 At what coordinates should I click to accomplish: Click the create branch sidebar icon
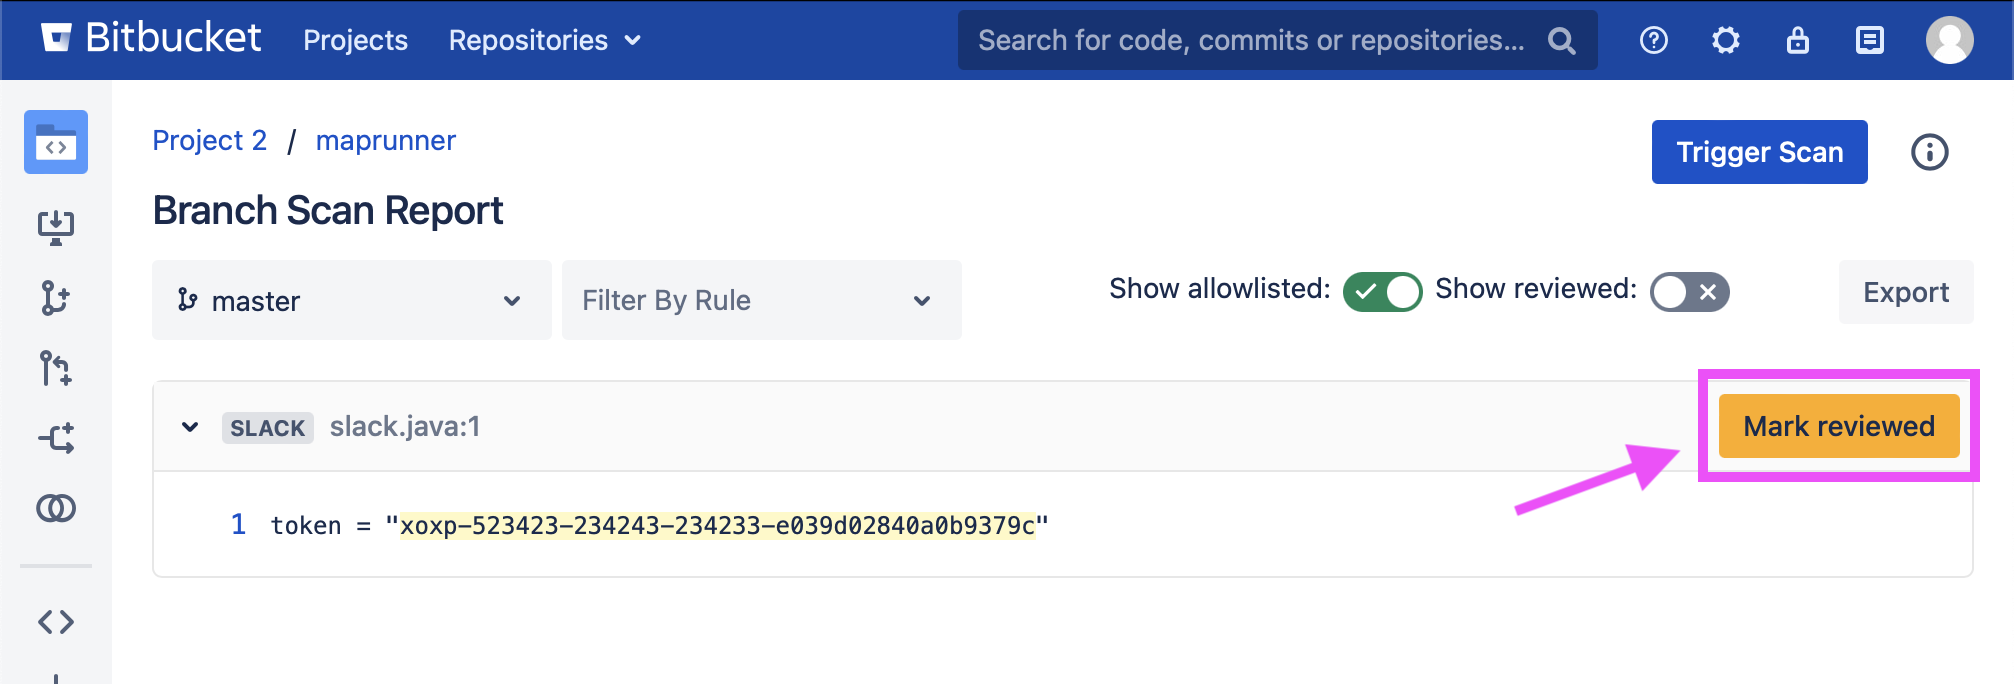click(56, 298)
